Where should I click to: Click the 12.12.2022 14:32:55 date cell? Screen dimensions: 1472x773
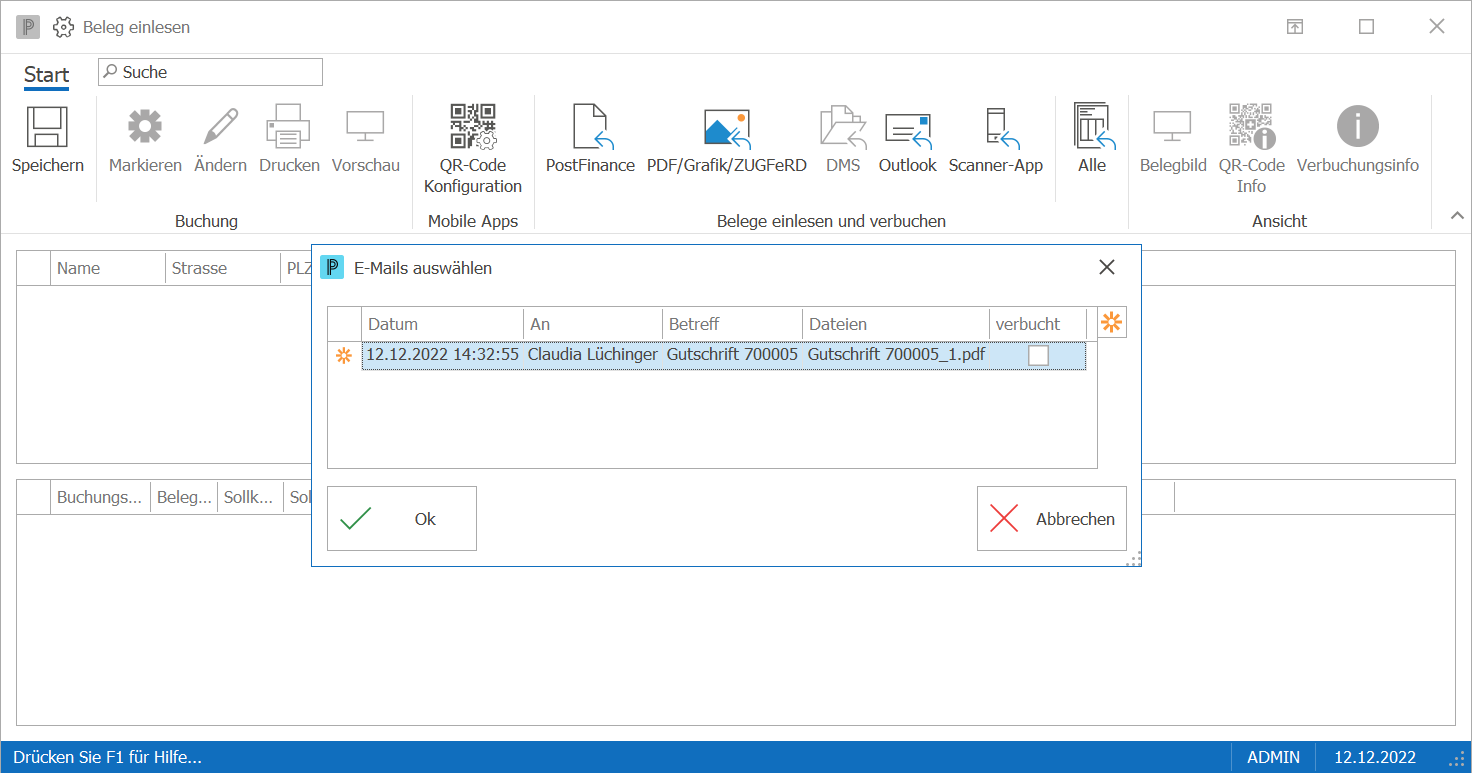[442, 355]
